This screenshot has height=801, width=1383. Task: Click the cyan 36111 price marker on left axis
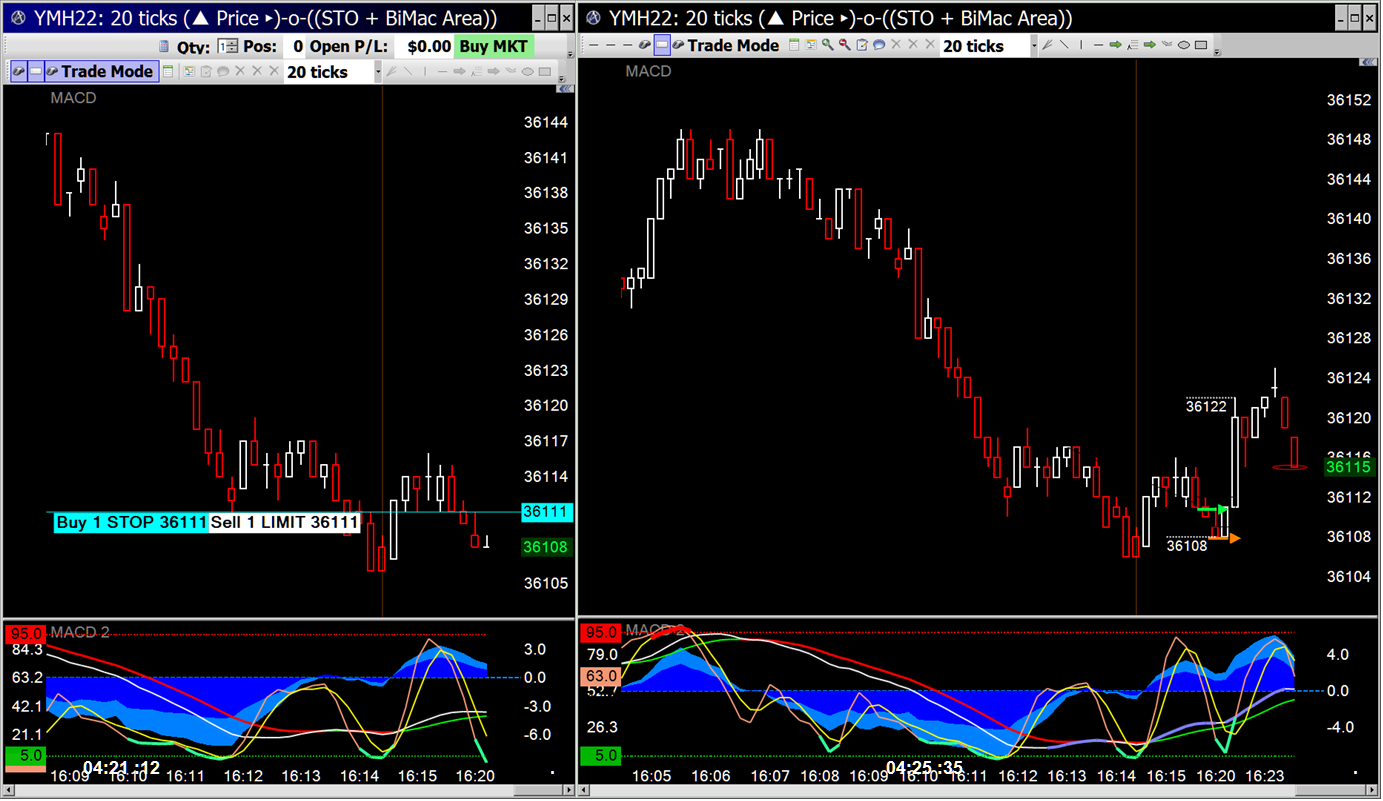point(546,512)
